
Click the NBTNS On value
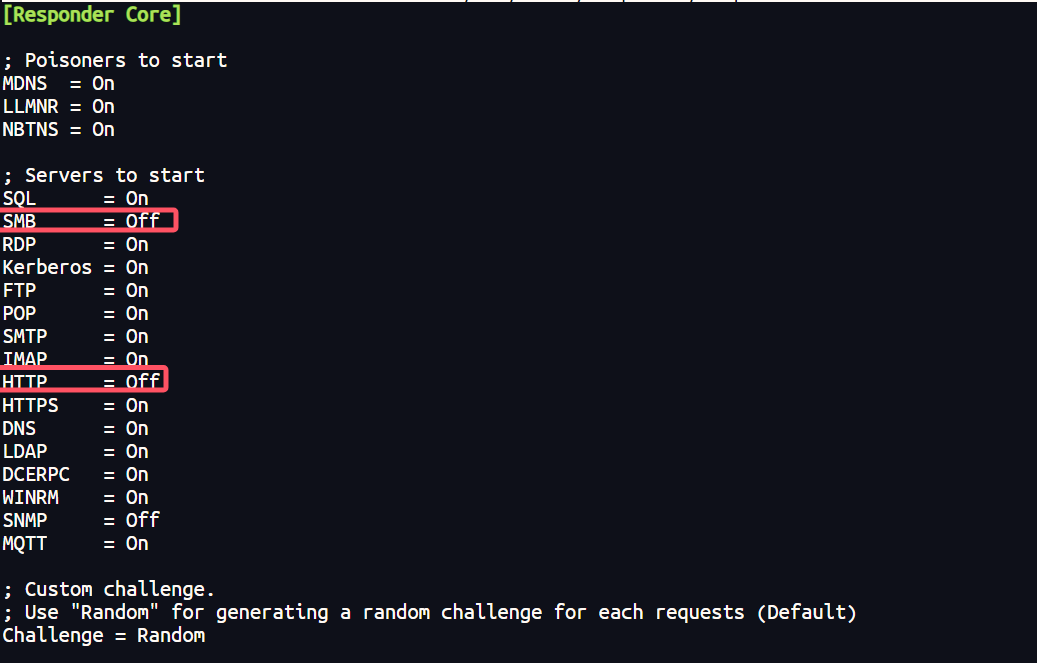click(103, 129)
